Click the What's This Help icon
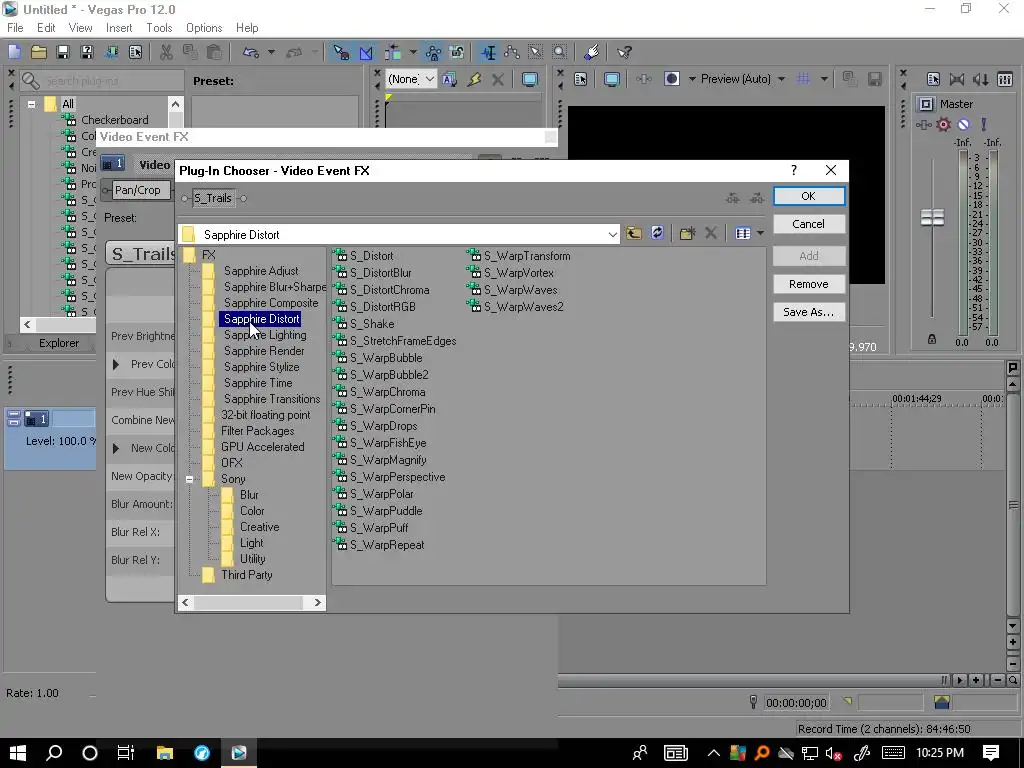Viewport: 1024px width, 768px height. (624, 52)
